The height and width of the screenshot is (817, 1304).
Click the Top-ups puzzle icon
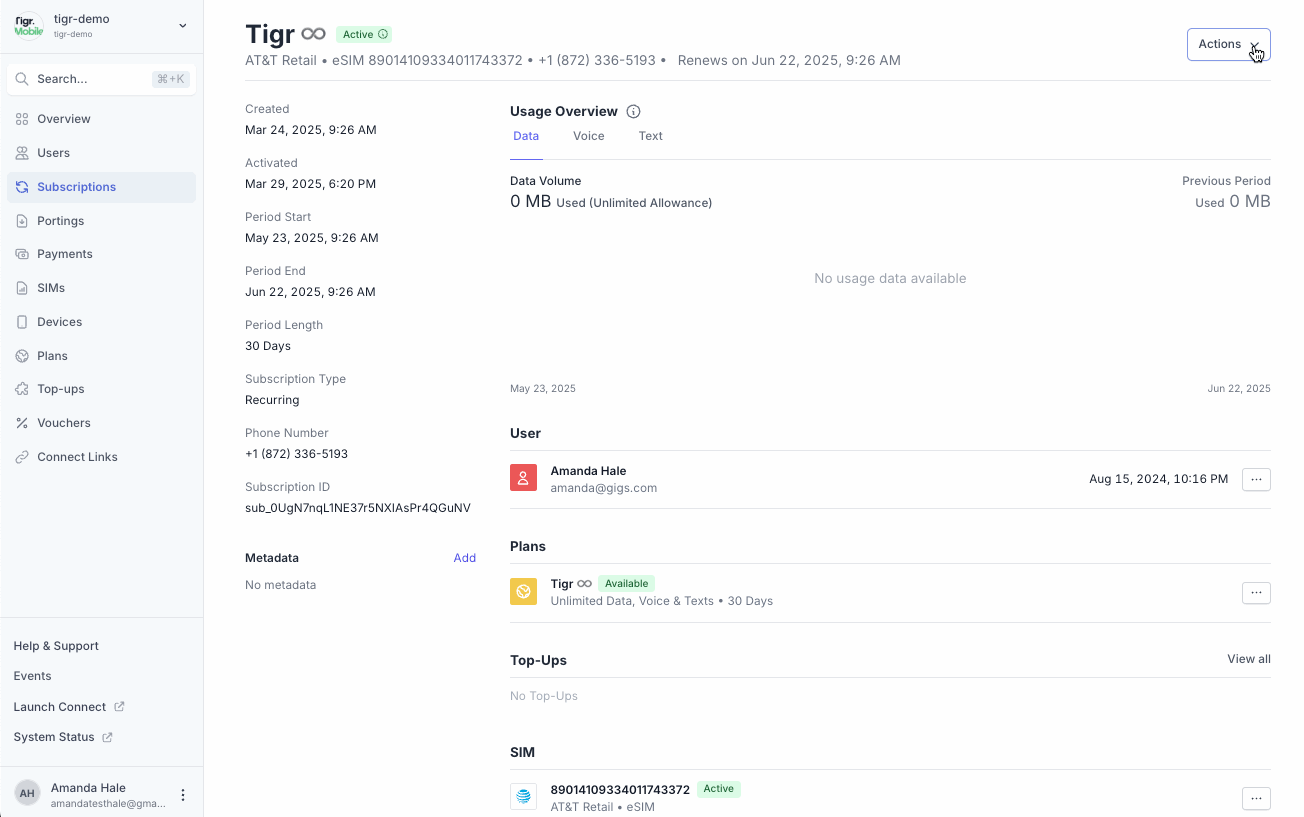[22, 389]
